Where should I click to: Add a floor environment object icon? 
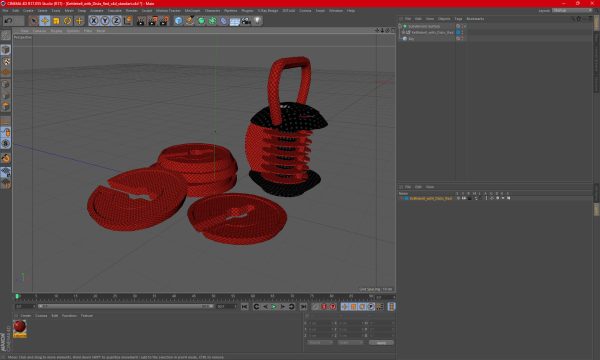[235, 21]
